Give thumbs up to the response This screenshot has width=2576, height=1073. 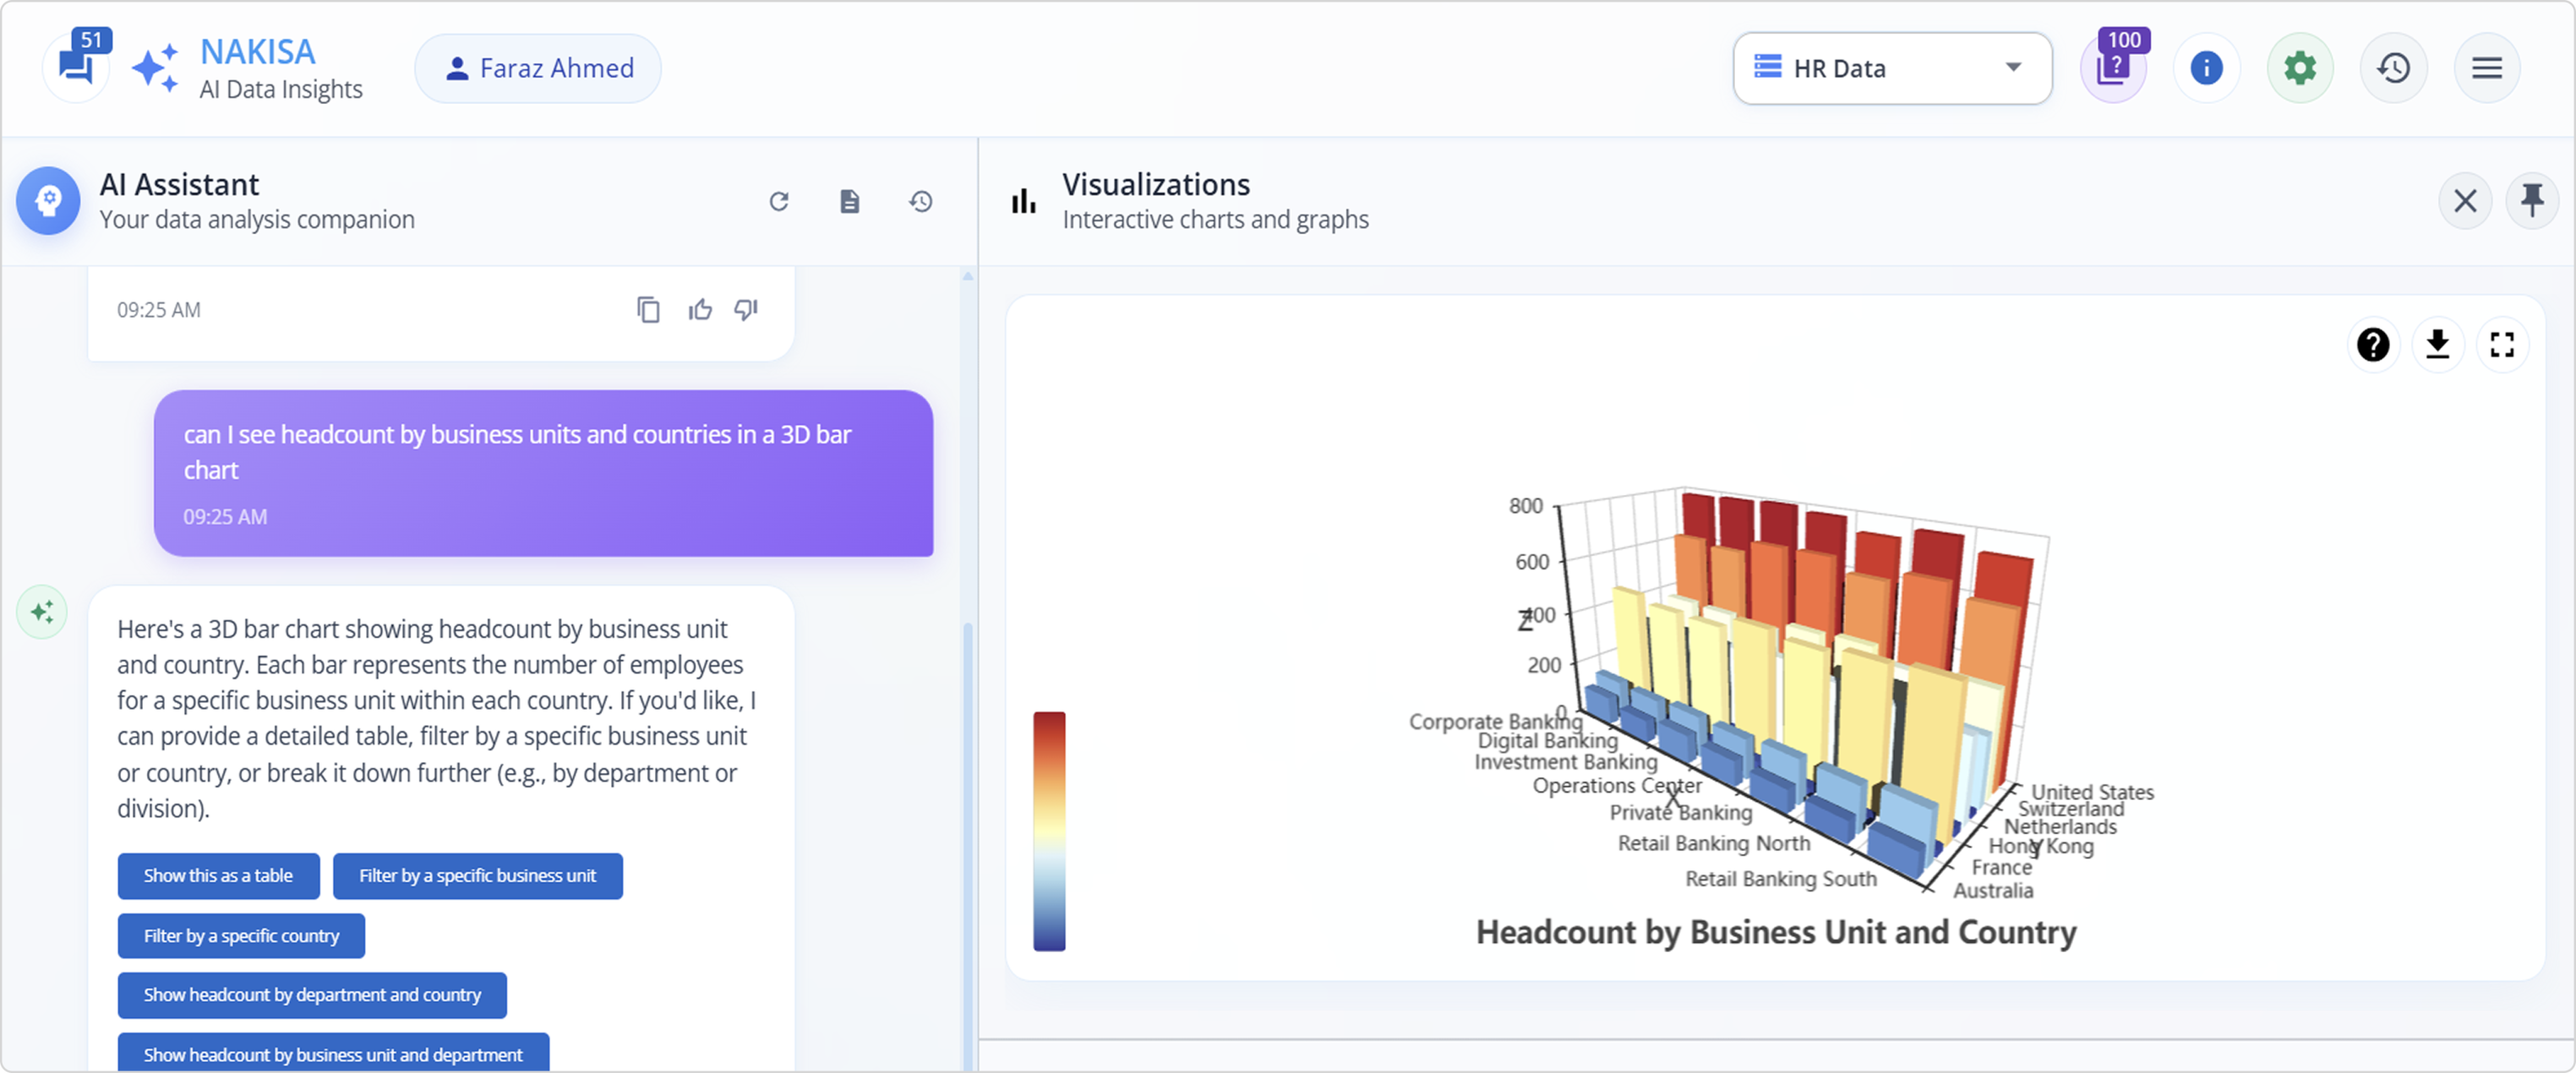tap(700, 310)
